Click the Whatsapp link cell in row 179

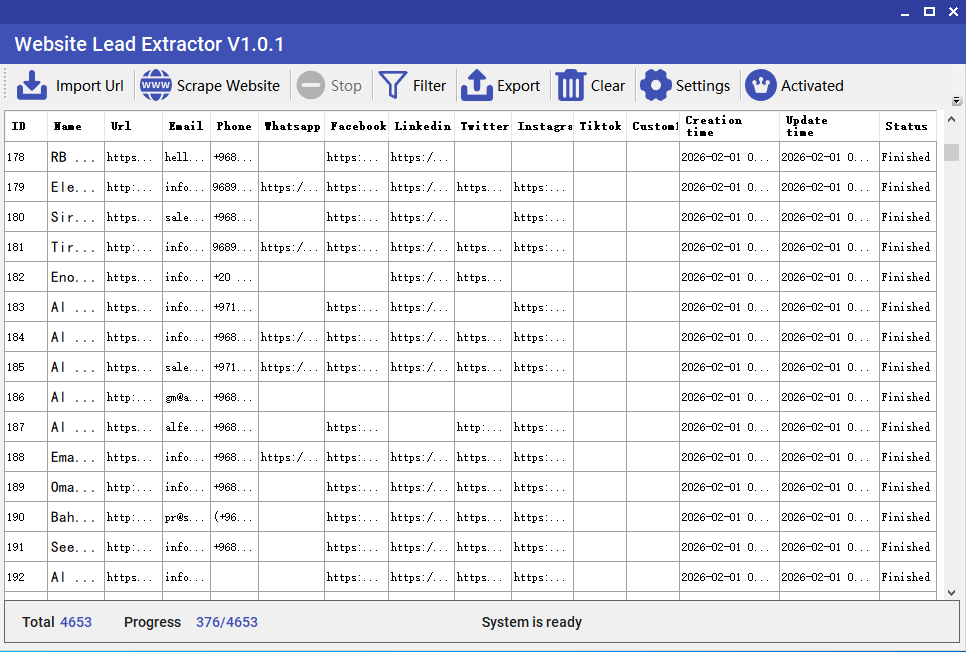290,187
